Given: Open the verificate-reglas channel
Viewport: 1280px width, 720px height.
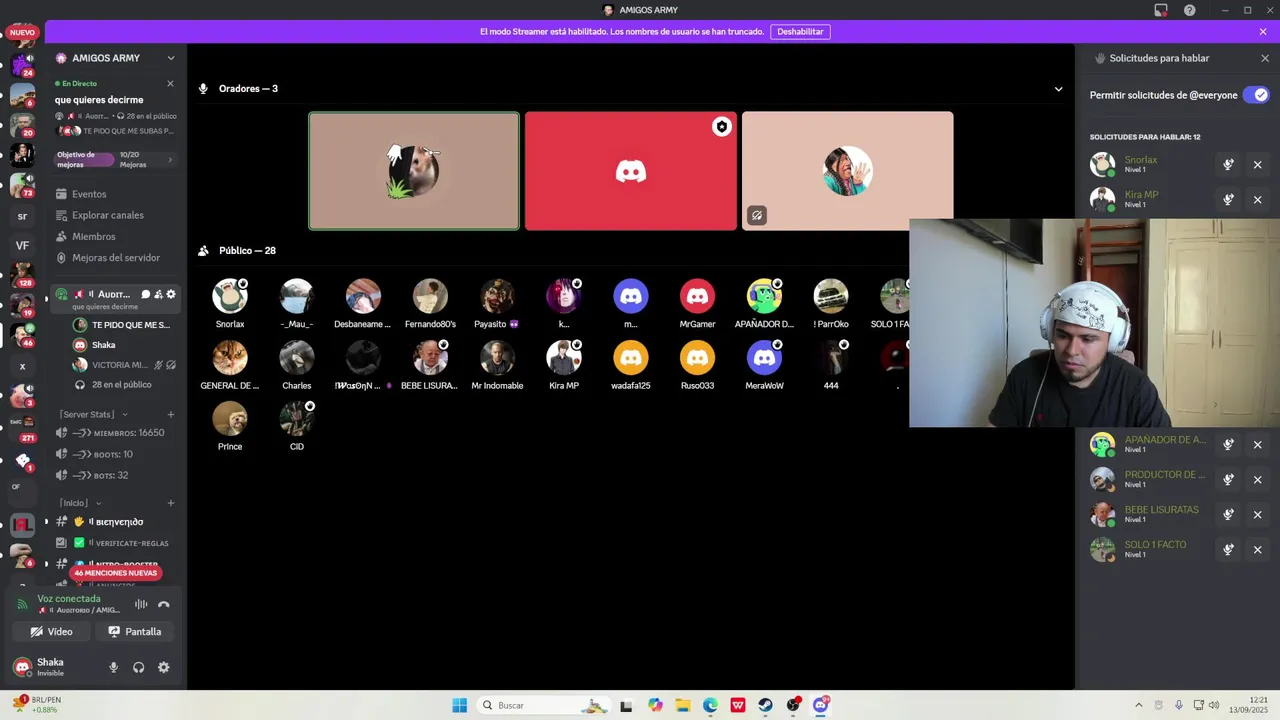Looking at the screenshot, I should [116, 543].
